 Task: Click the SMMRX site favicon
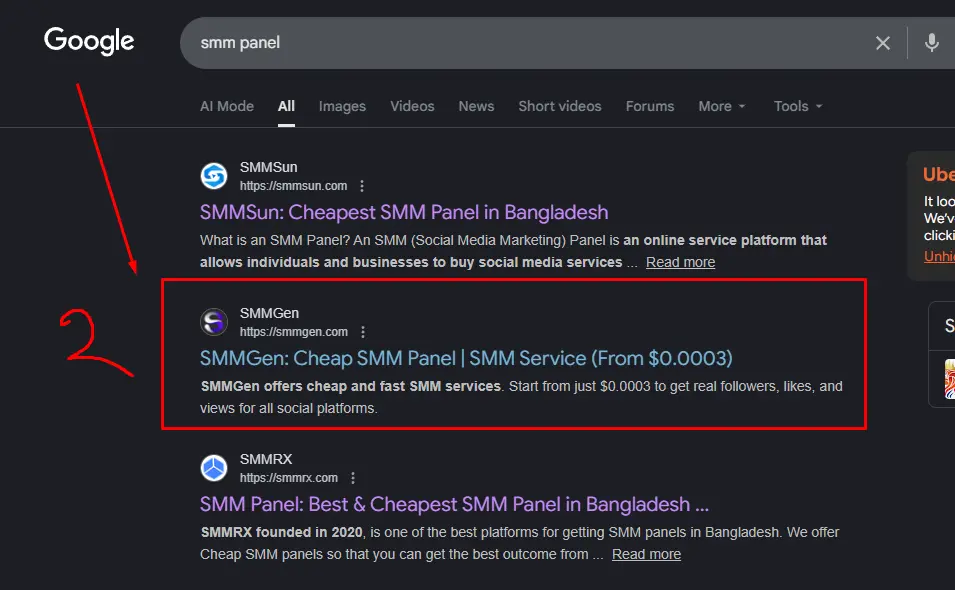point(214,468)
